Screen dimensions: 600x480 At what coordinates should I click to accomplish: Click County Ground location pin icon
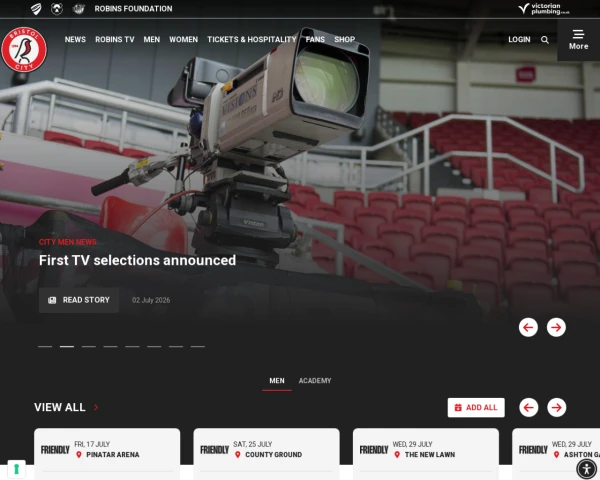click(238, 454)
